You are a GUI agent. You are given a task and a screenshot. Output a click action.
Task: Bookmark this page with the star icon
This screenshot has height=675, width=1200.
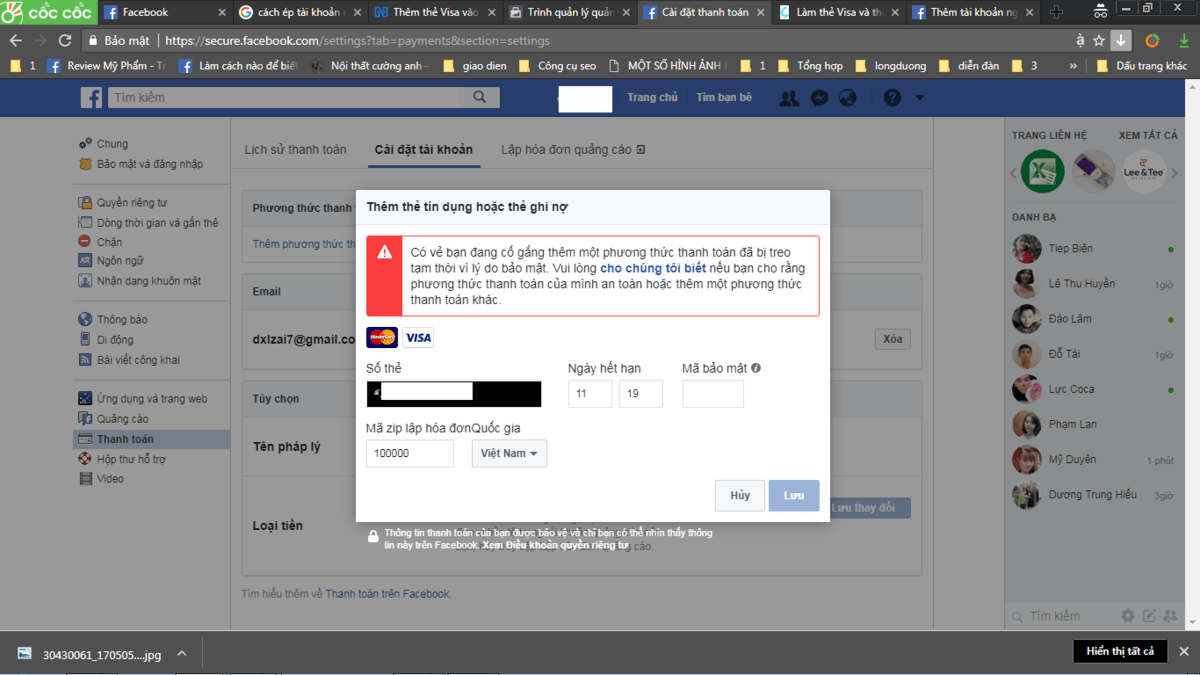(x=1099, y=41)
